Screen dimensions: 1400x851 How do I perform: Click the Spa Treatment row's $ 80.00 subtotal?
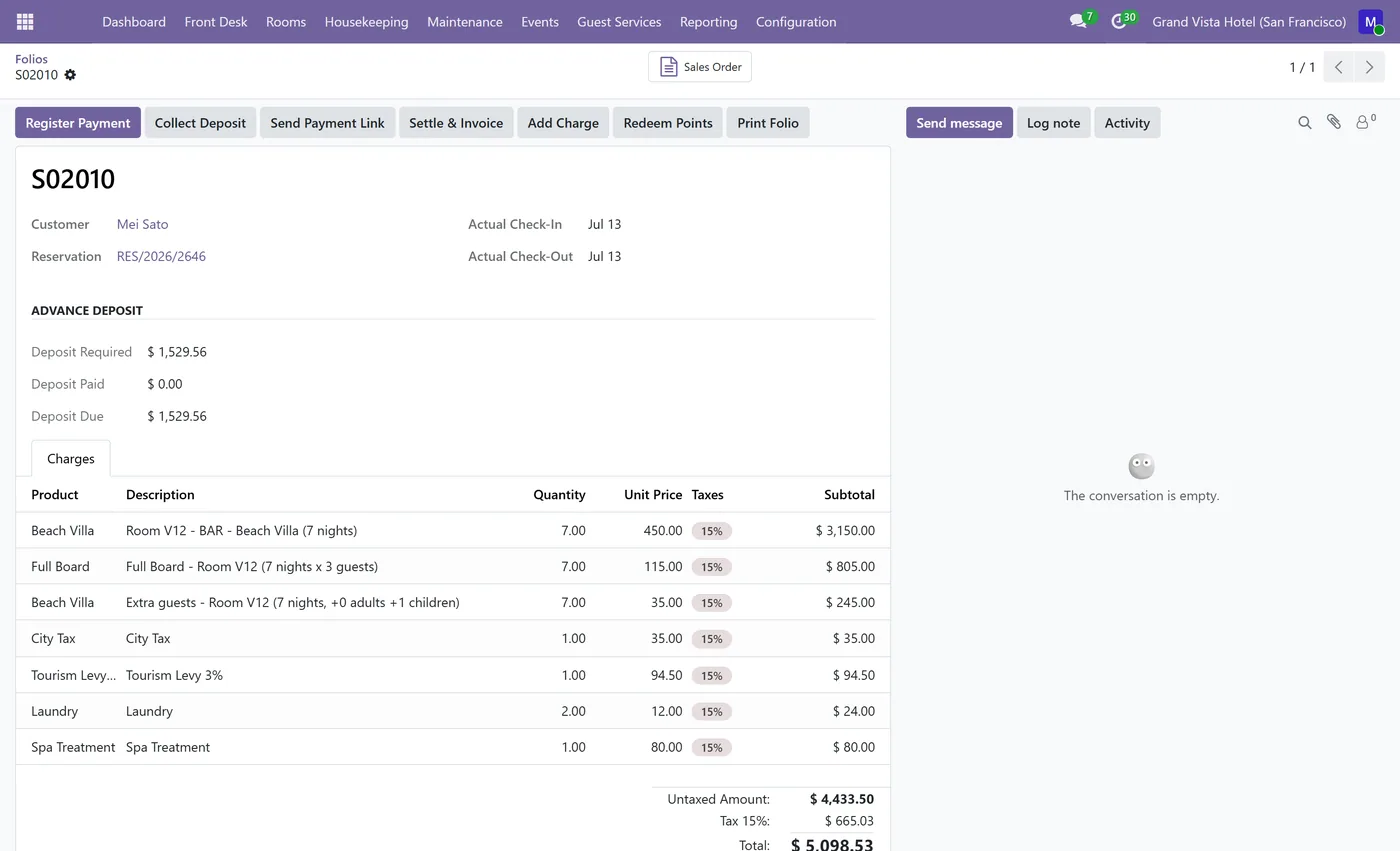[854, 747]
